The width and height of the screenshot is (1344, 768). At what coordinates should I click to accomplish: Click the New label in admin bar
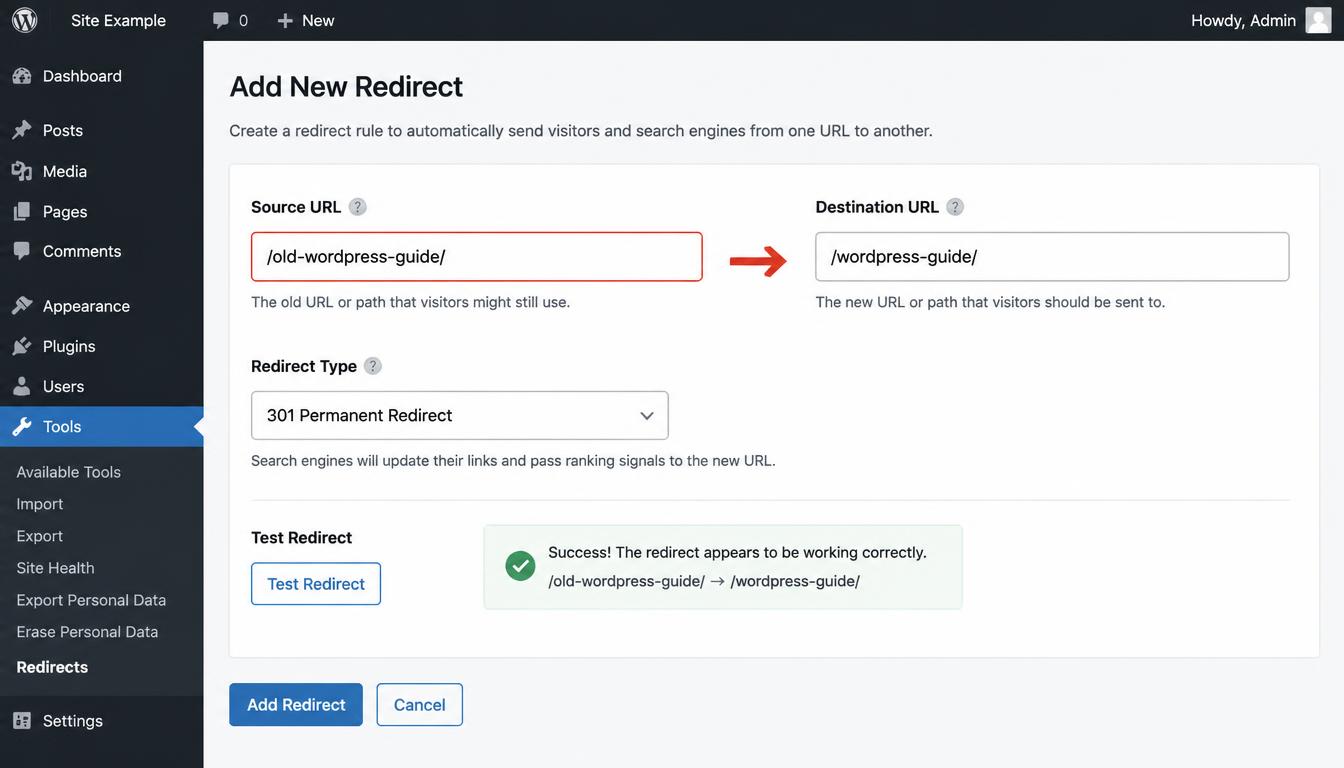click(318, 20)
